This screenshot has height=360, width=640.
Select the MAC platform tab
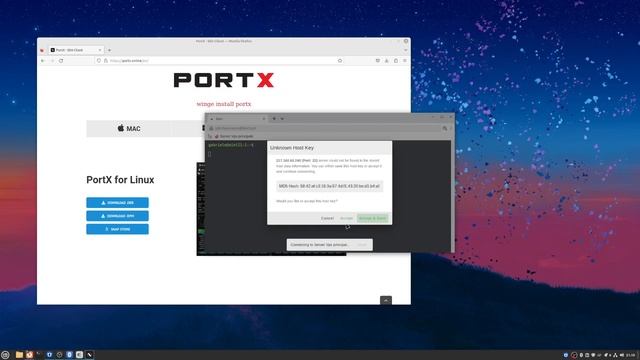tap(129, 129)
